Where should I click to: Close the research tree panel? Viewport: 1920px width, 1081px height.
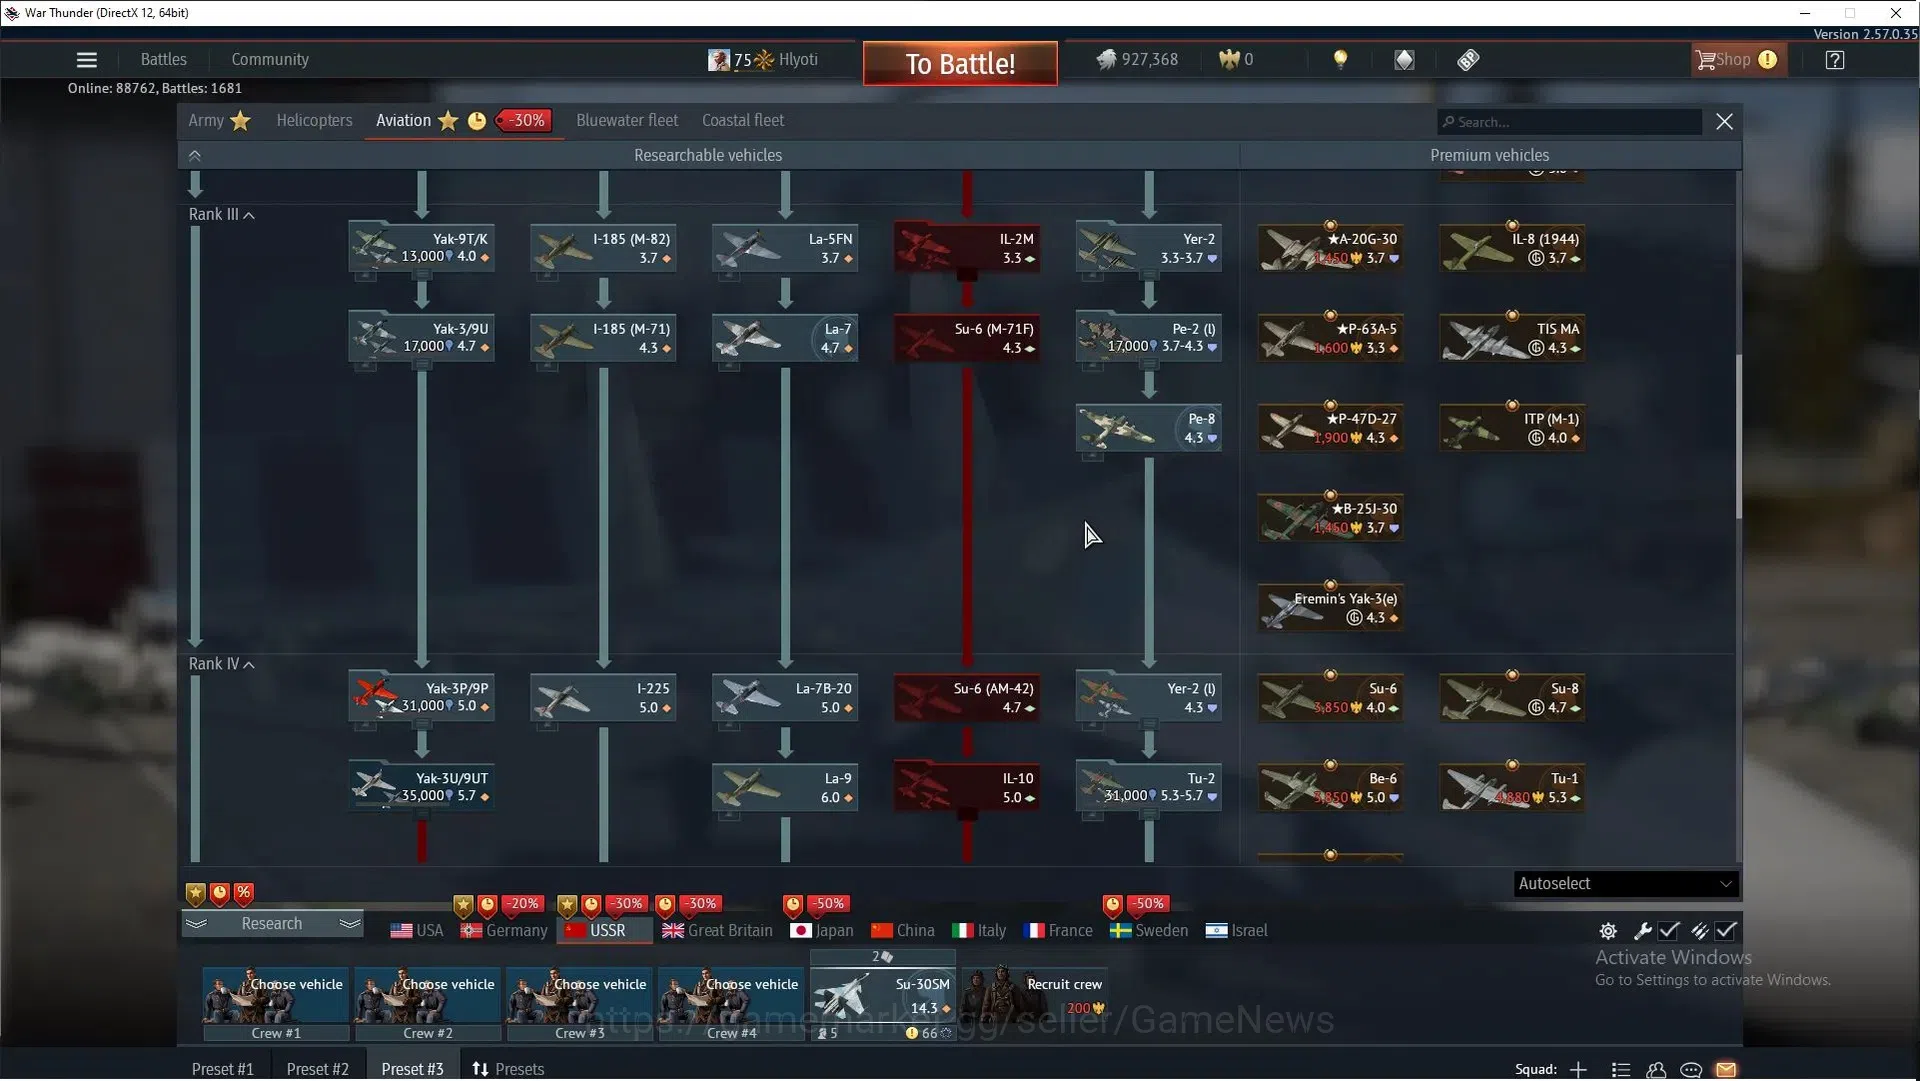1724,122
